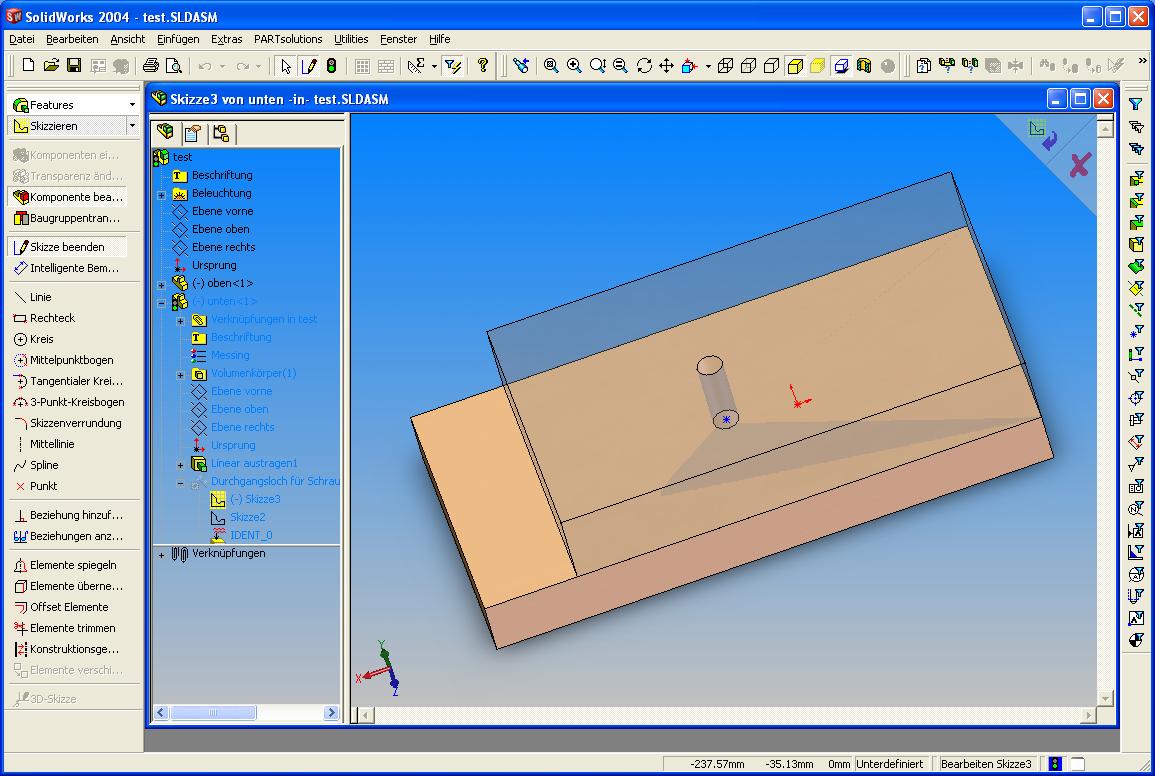Click the feature tree horizontal scrollbar

coord(245,713)
